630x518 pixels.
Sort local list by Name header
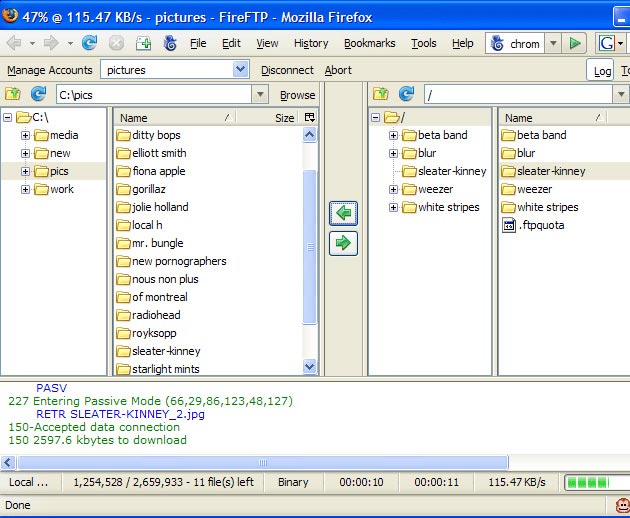coord(175,118)
